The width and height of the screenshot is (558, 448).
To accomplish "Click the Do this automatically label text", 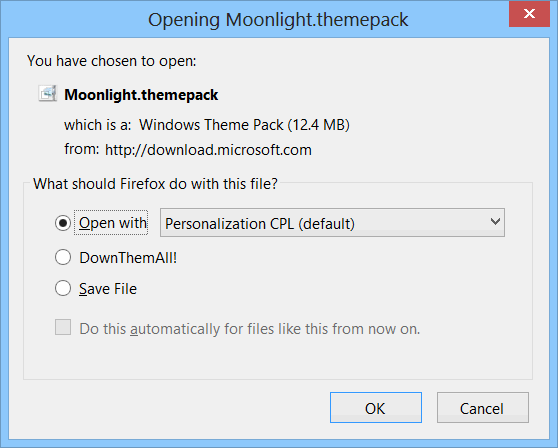I will pyautogui.click(x=250, y=328).
